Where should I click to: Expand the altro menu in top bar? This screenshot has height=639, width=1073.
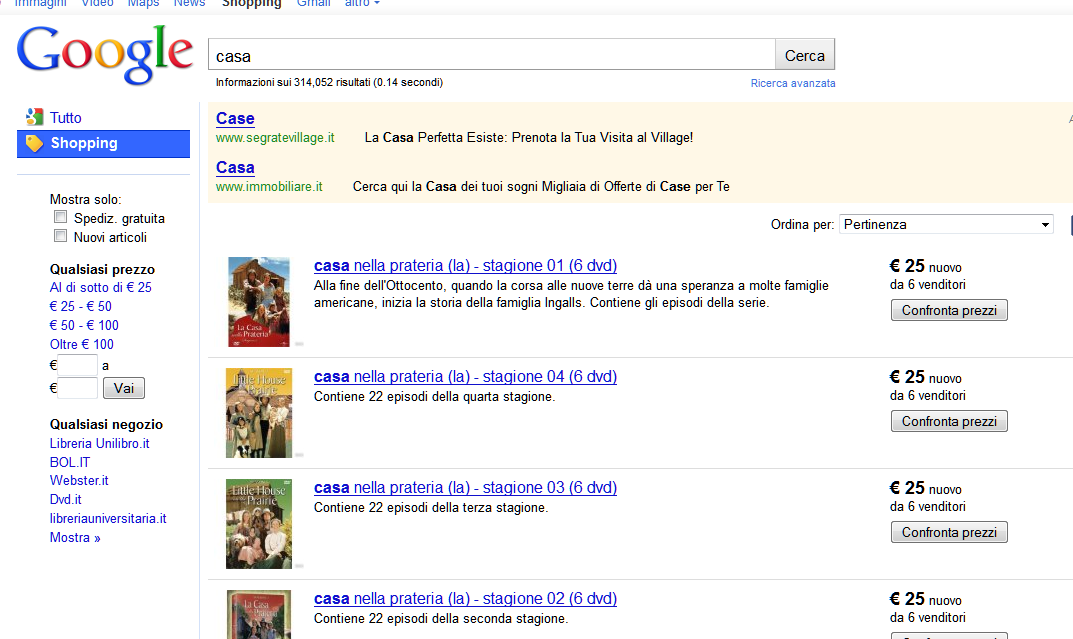[362, 3]
